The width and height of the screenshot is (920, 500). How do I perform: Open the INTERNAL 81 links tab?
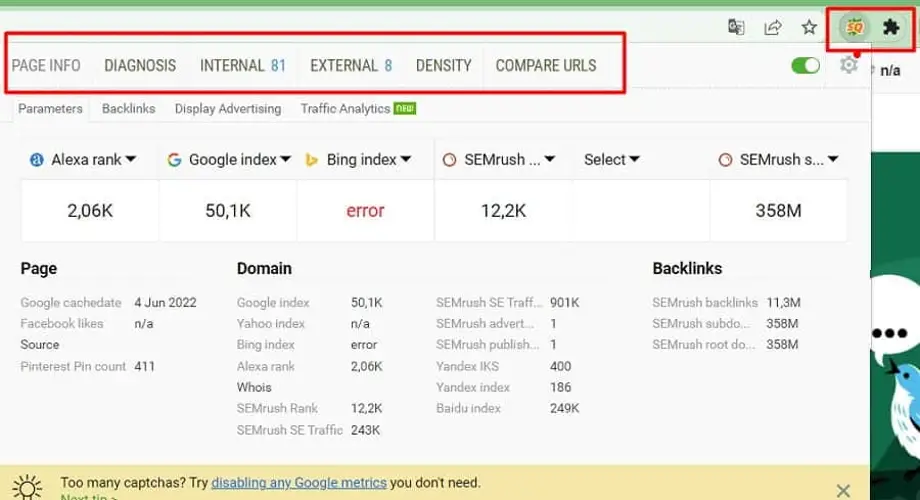[x=242, y=65]
